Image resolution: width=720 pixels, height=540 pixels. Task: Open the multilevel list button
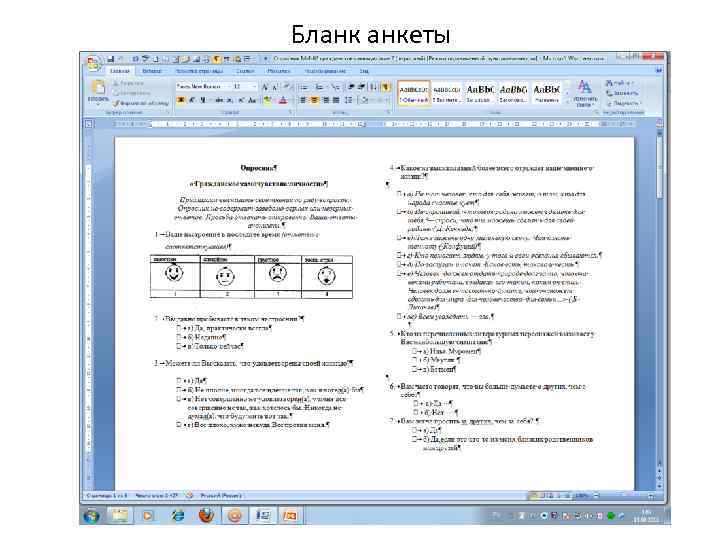pos(335,86)
